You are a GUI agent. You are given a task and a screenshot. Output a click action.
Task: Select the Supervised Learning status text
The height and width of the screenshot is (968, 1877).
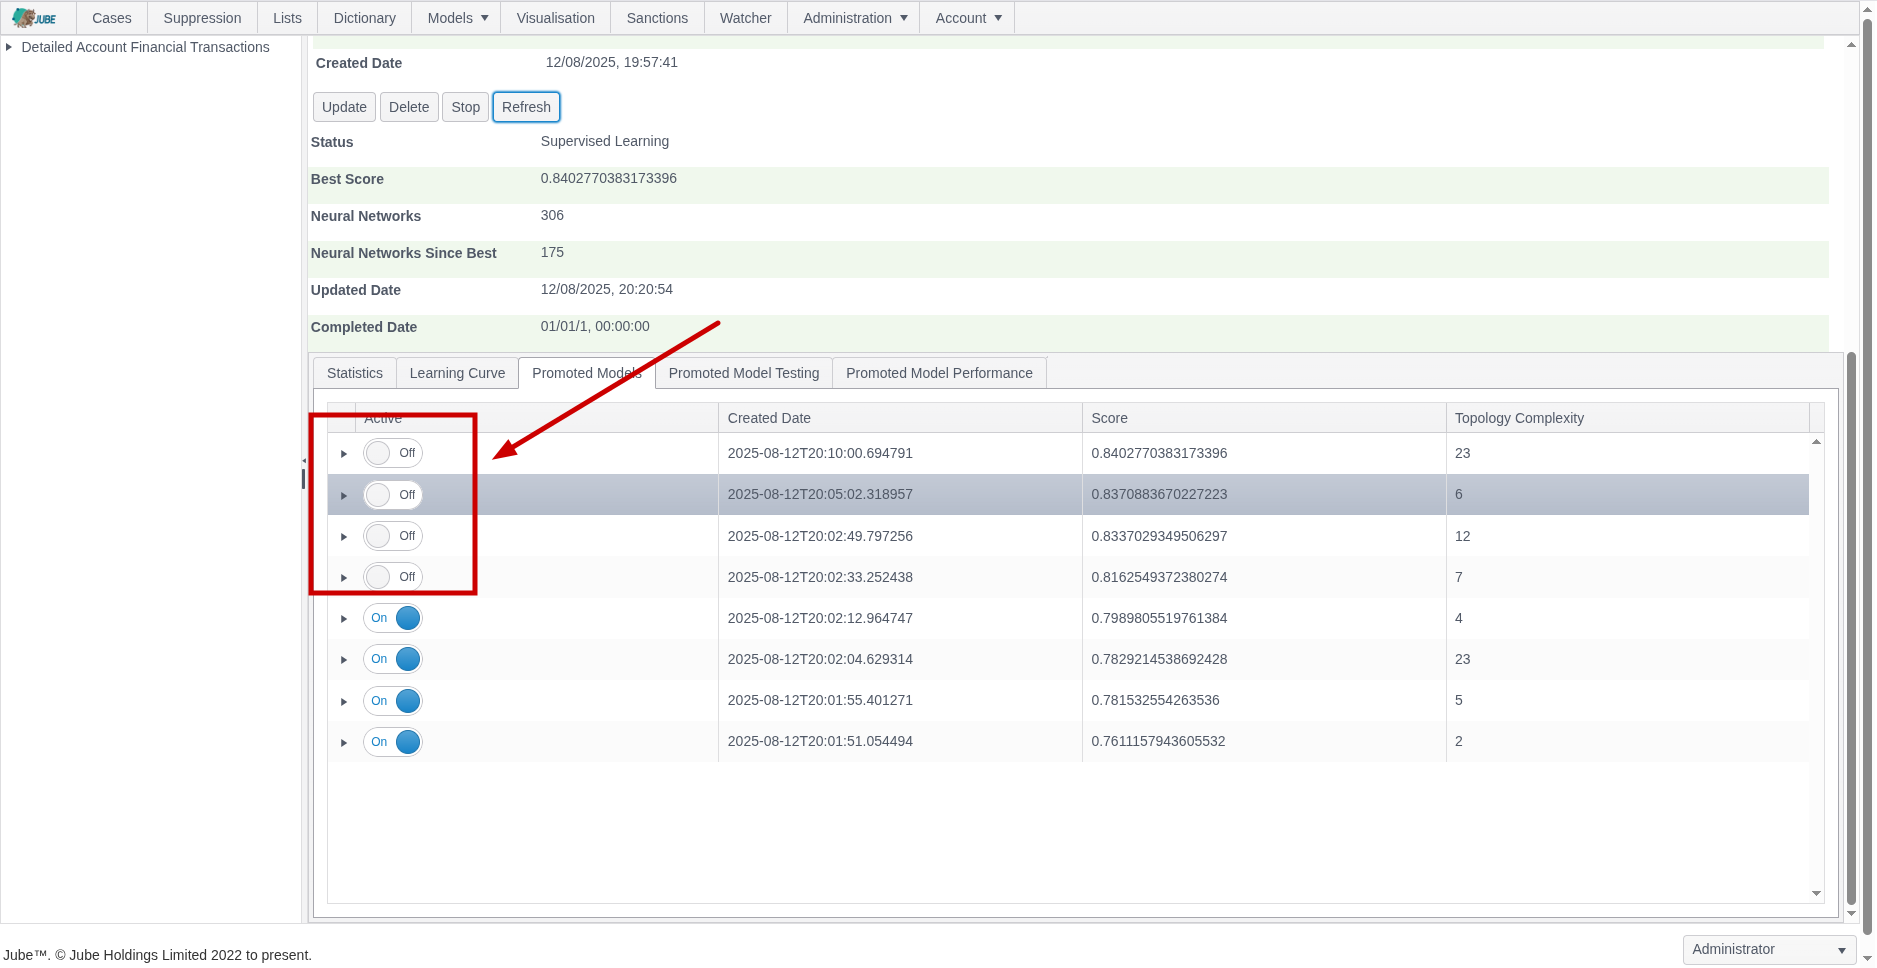pyautogui.click(x=604, y=141)
